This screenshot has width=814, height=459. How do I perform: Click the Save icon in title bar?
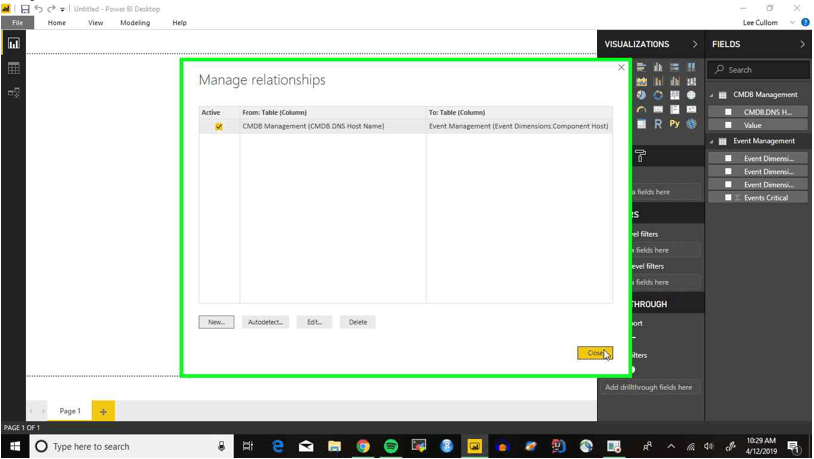pos(25,9)
